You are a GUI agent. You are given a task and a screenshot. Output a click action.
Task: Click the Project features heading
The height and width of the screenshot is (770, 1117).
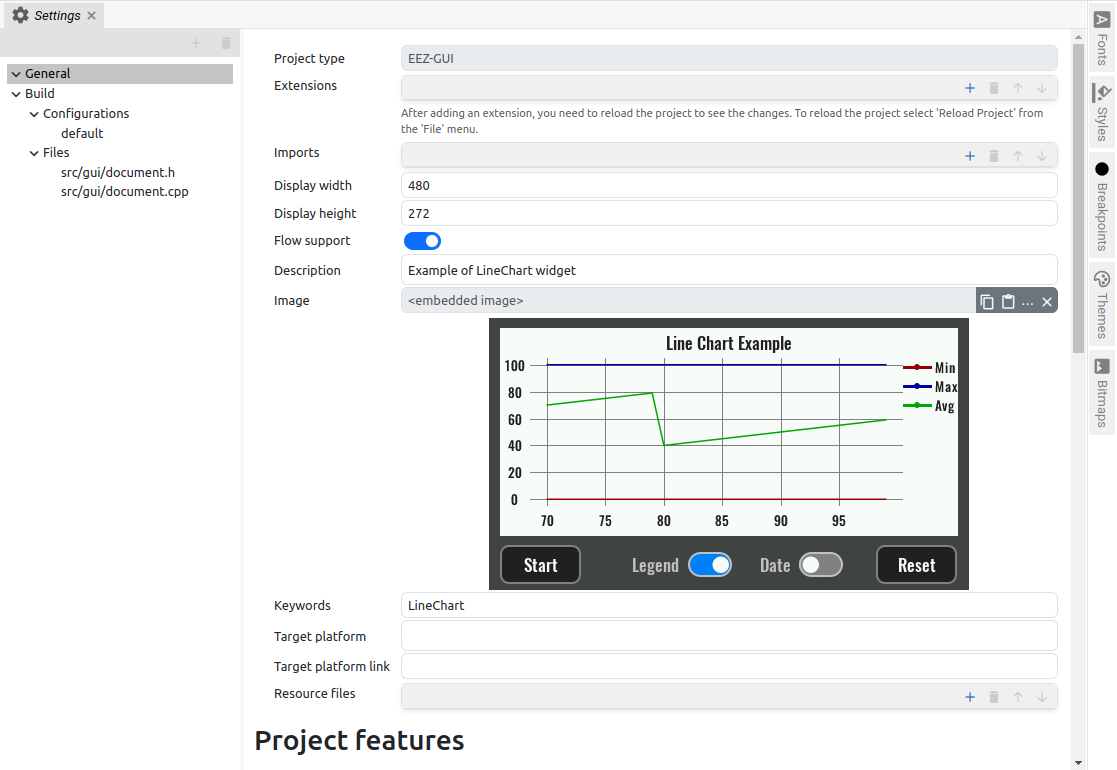pos(359,740)
